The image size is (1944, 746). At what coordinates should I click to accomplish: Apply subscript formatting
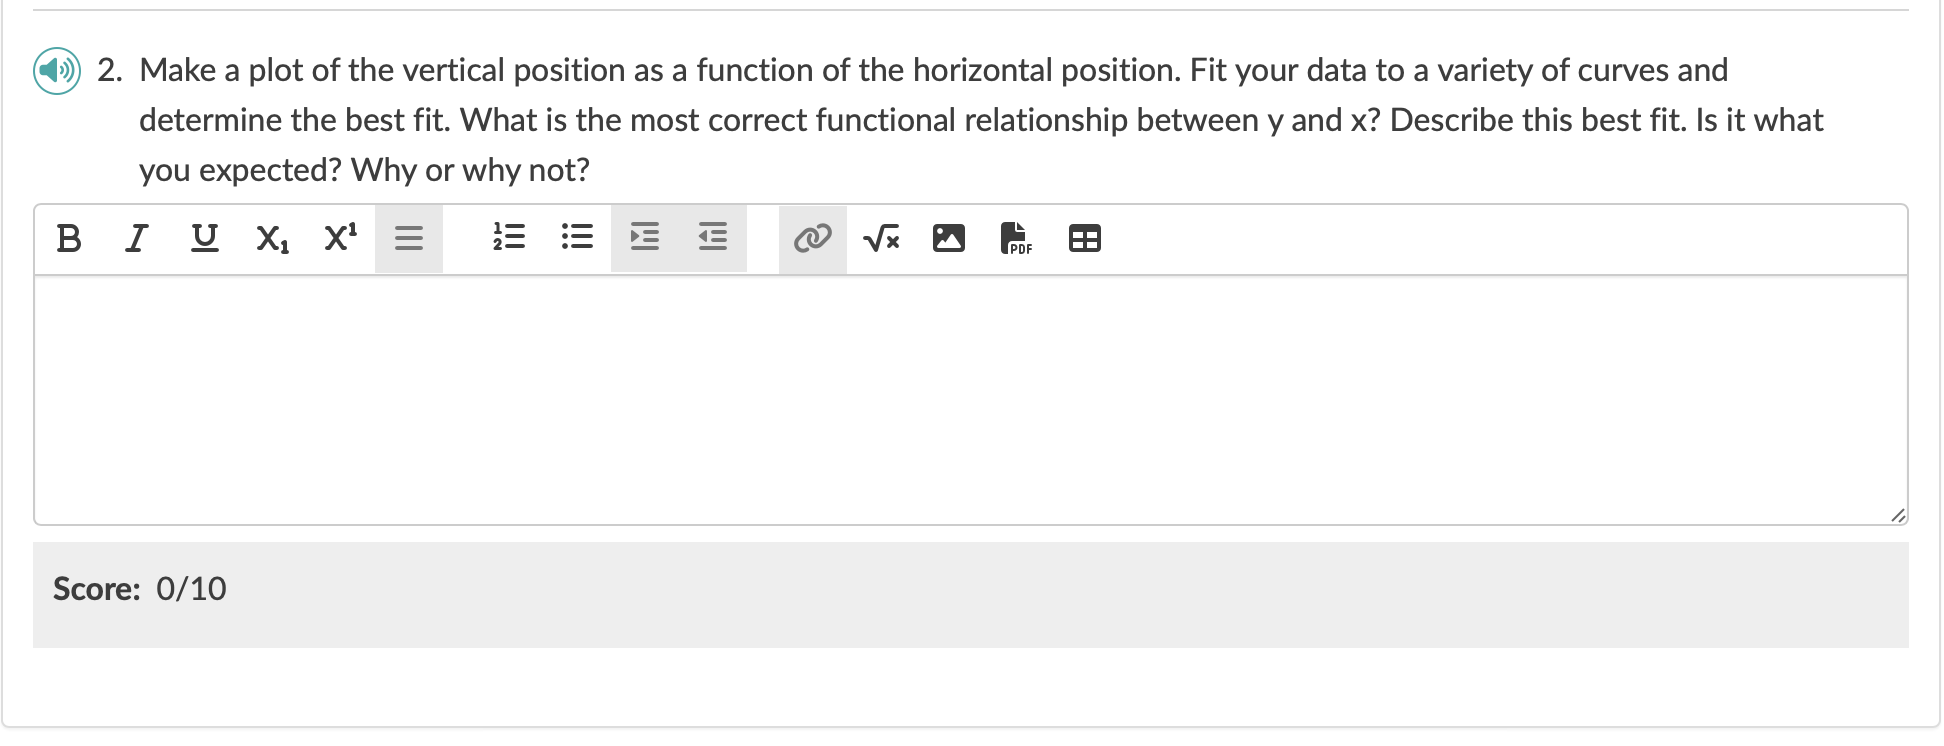[x=271, y=238]
